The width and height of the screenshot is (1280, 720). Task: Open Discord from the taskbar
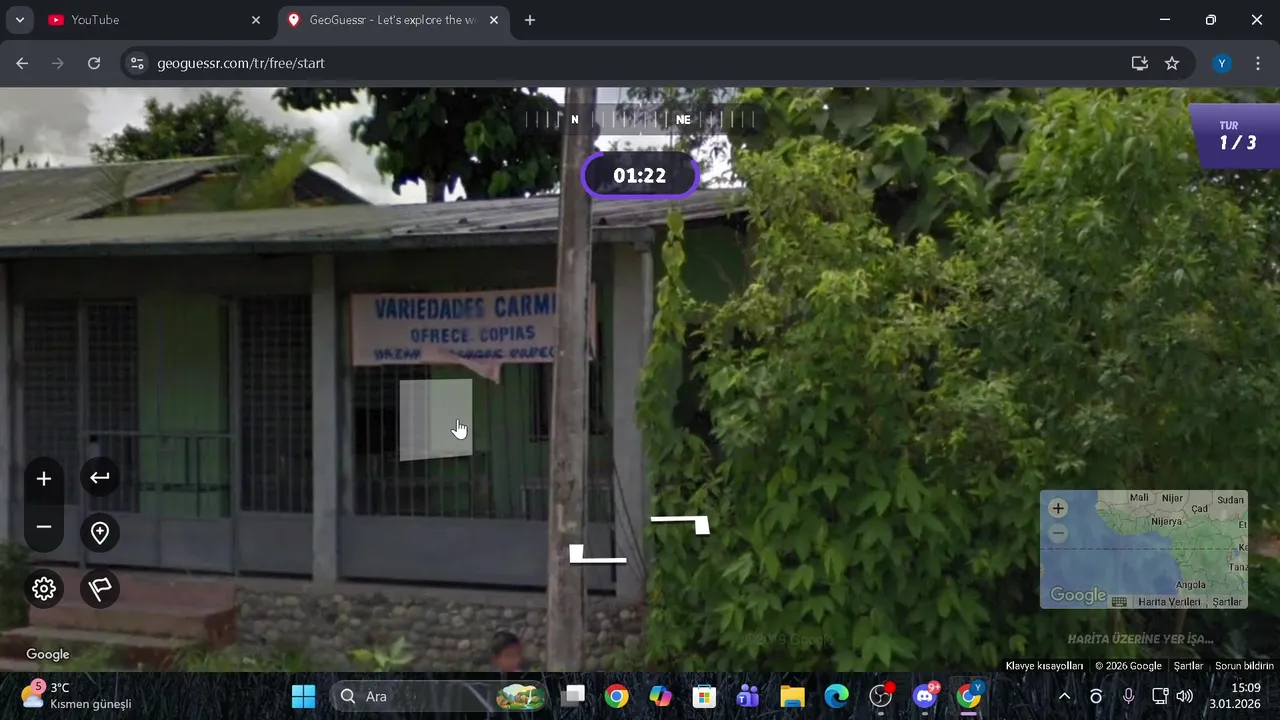pos(926,696)
